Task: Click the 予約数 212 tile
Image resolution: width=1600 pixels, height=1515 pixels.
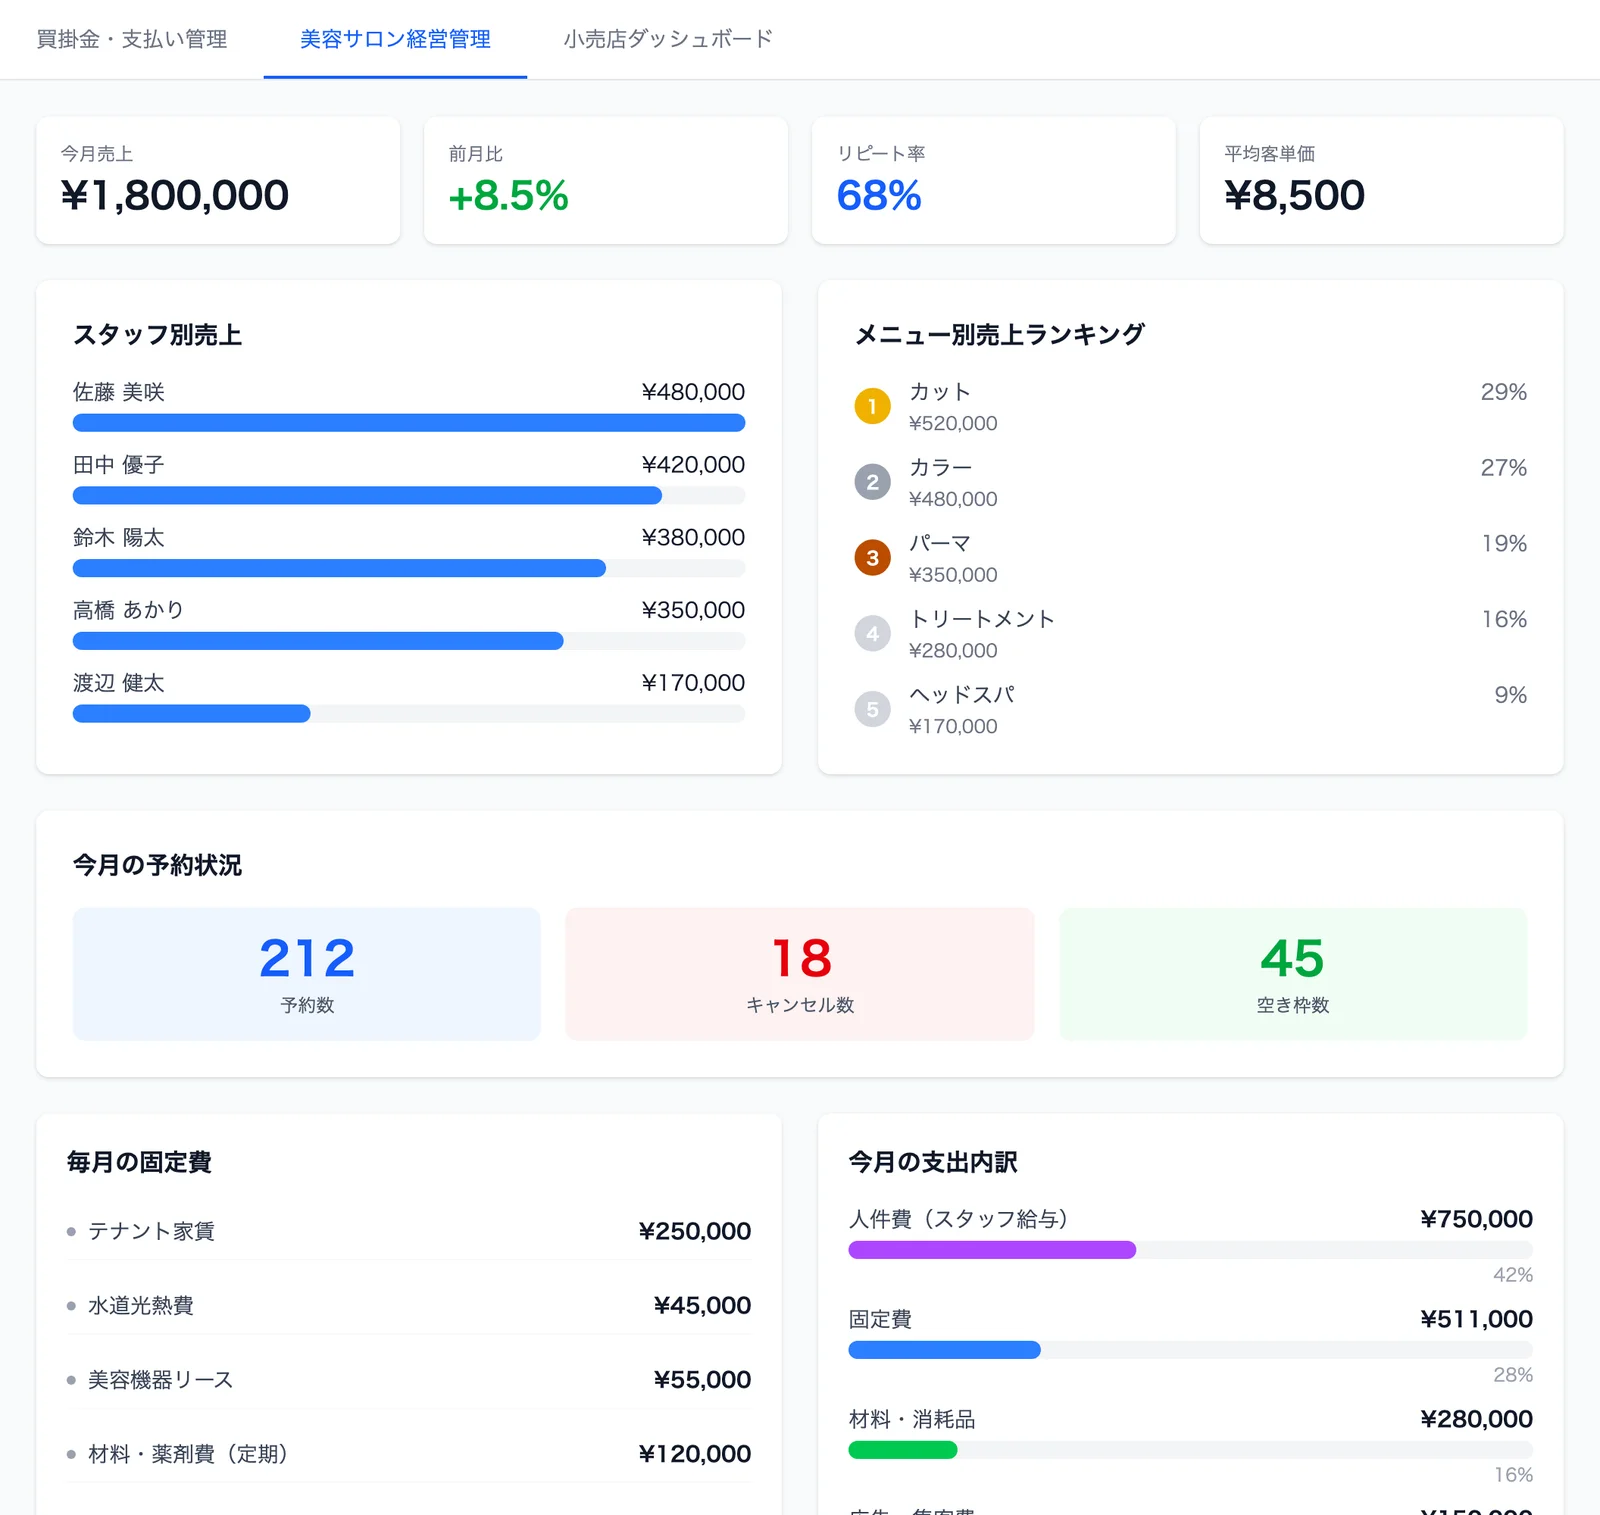Action: [307, 974]
